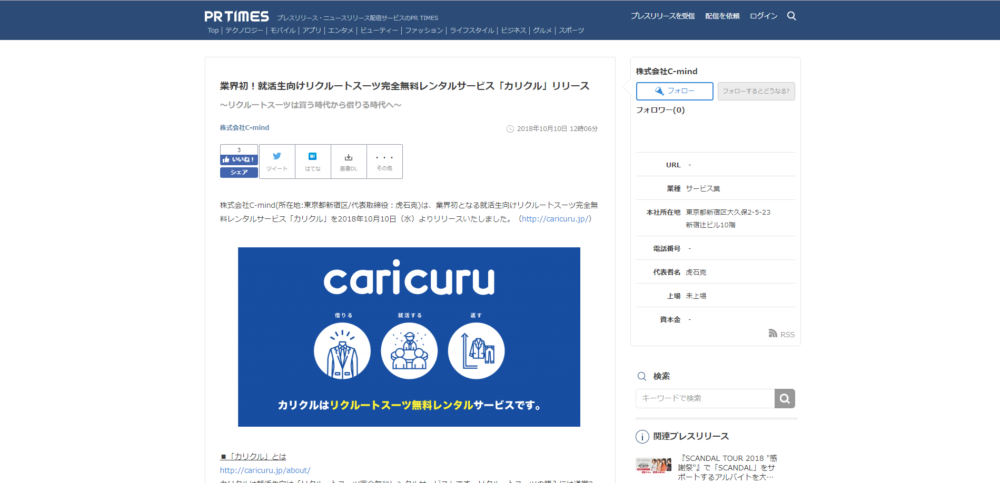Click プレスリリースを受信 link
The height and width of the screenshot is (483, 1000).
click(x=663, y=16)
